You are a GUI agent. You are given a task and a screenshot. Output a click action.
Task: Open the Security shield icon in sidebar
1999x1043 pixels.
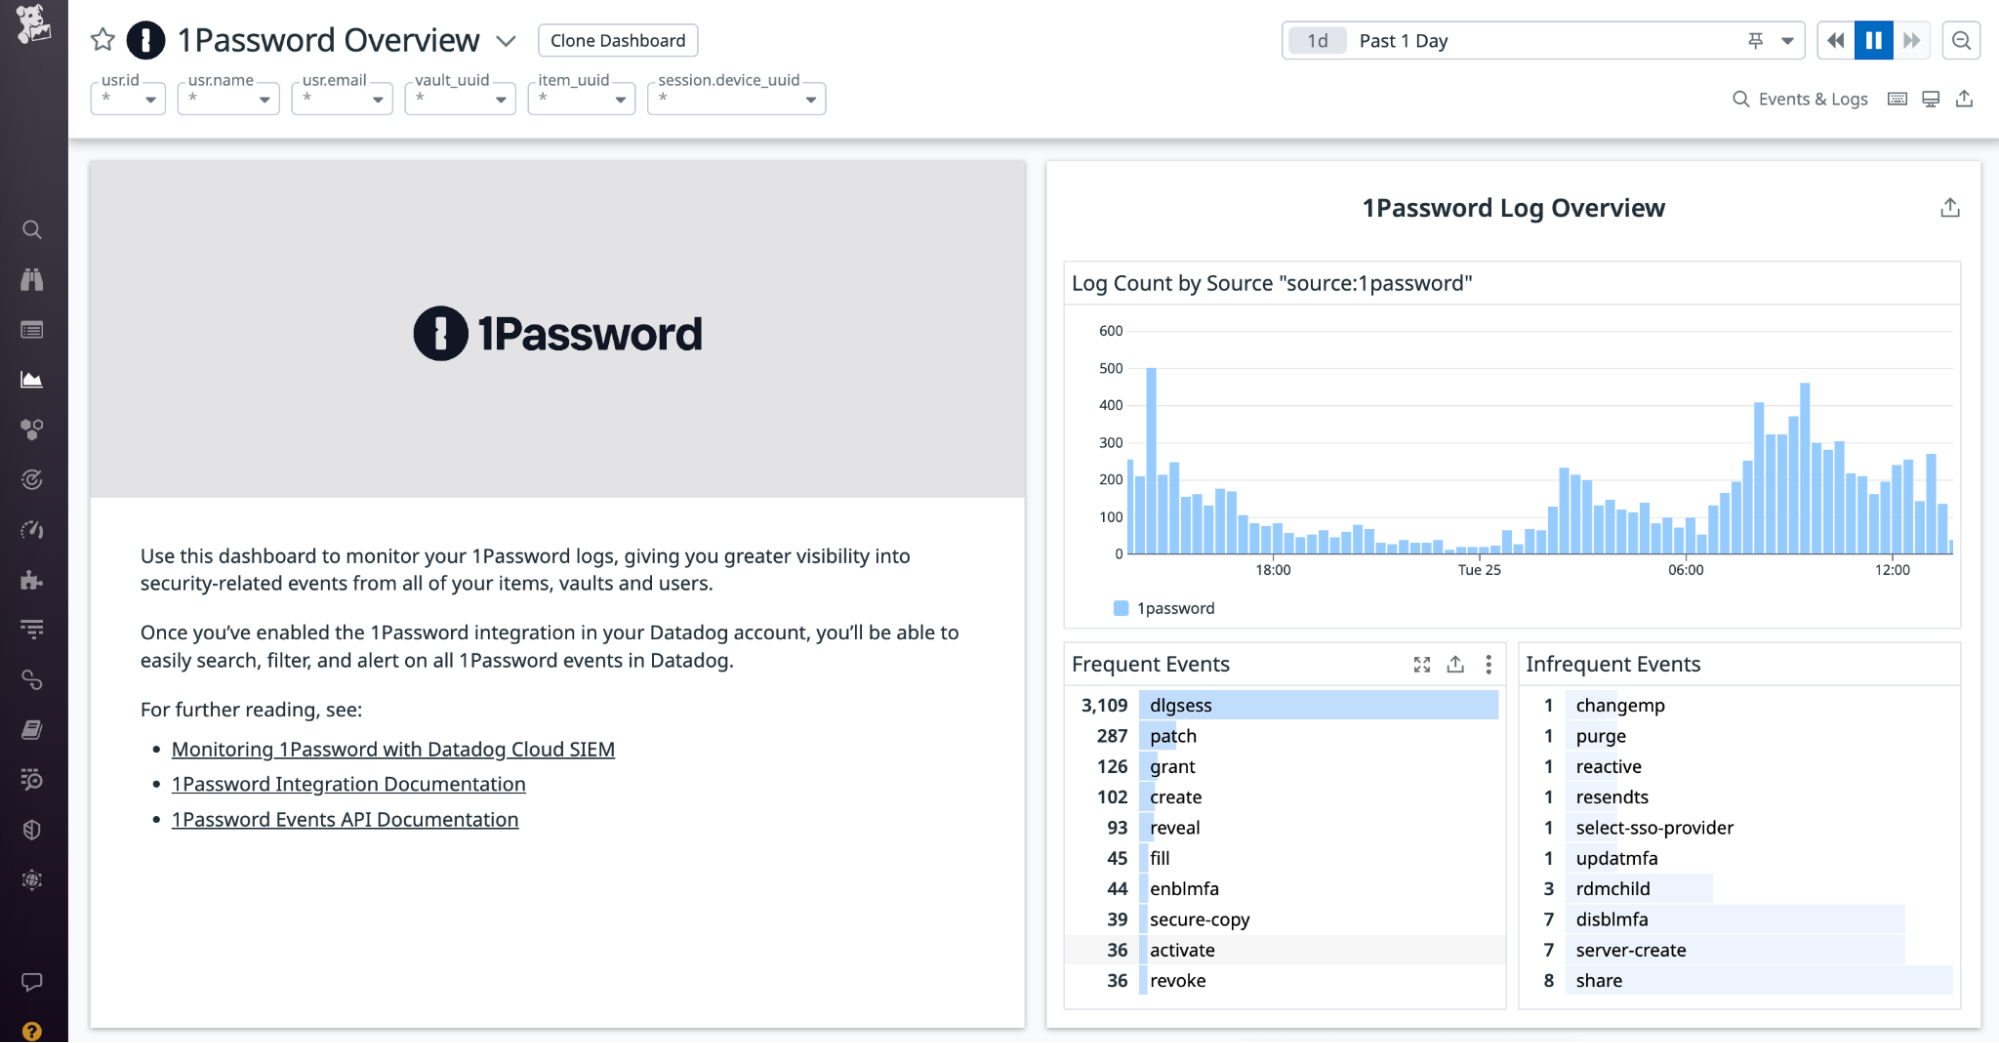[x=32, y=829]
